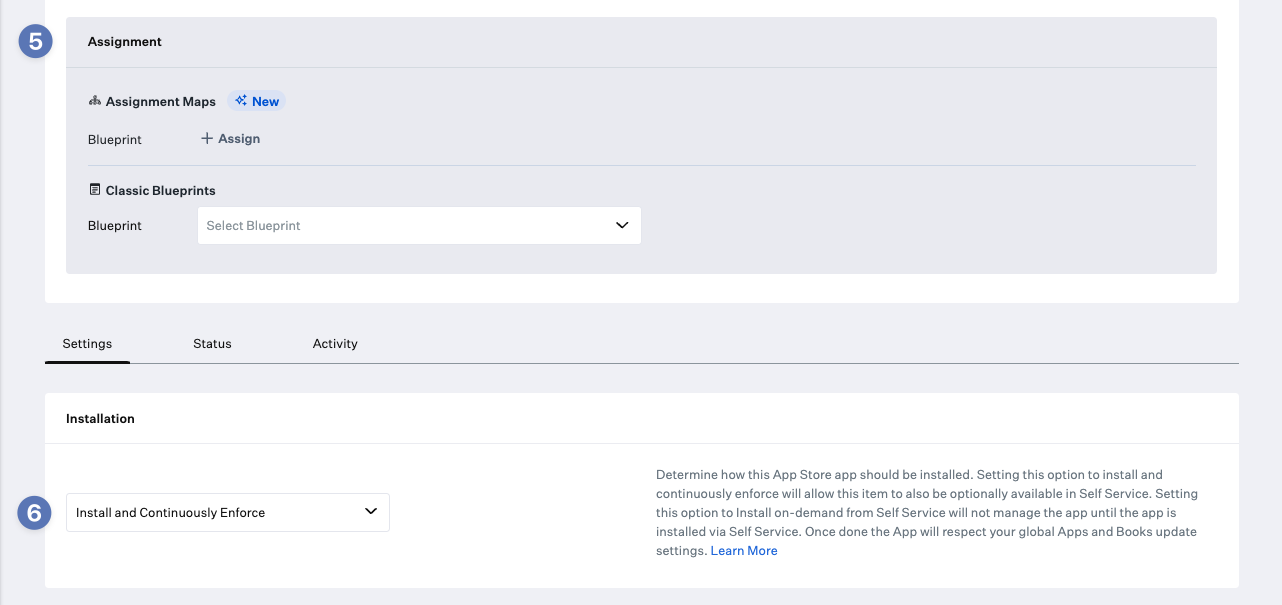This screenshot has height=605, width=1282.
Task: Expand the installation mode dropdown chevron
Action: [371, 512]
